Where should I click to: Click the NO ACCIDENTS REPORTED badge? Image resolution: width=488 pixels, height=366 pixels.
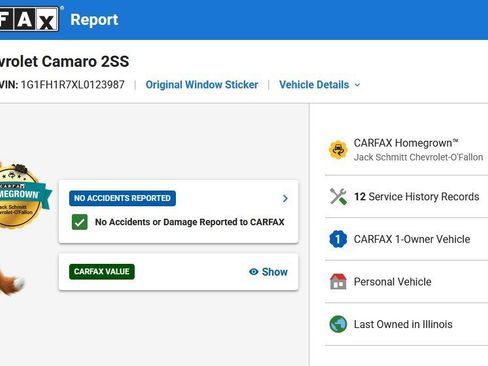pyautogui.click(x=122, y=198)
